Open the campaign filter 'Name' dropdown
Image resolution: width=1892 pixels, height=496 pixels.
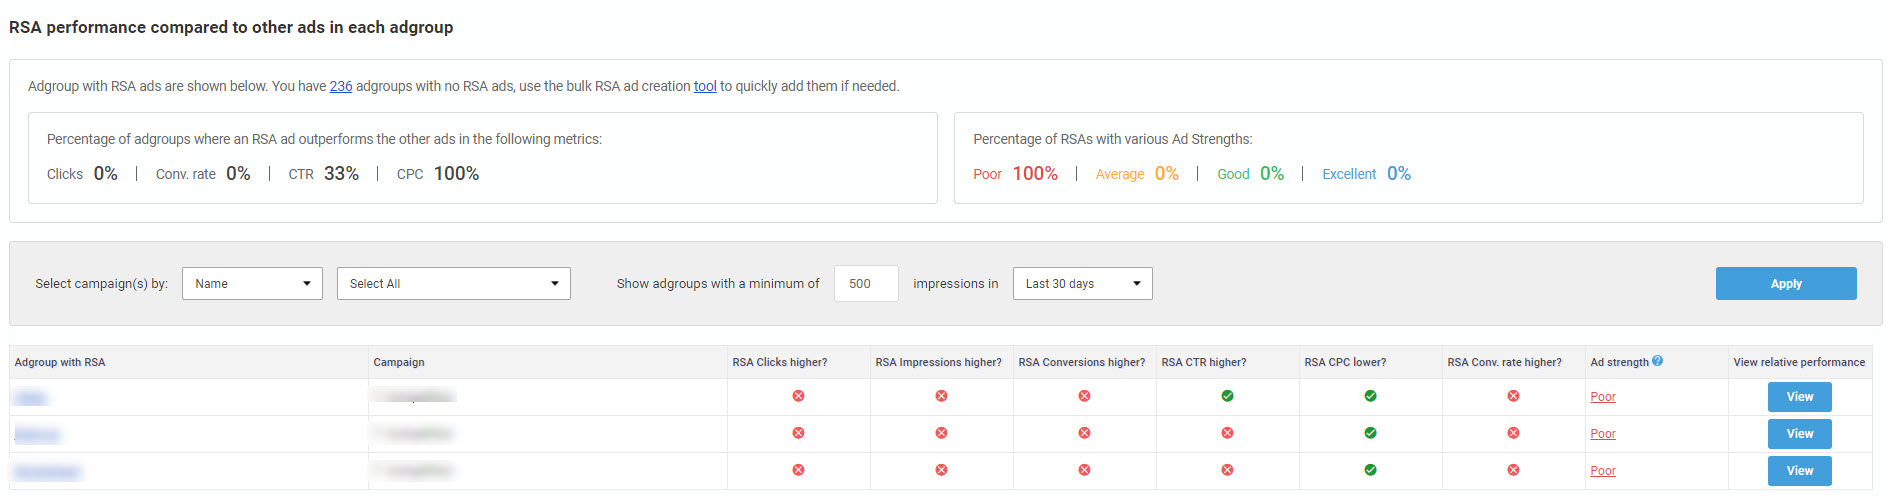pyautogui.click(x=252, y=284)
